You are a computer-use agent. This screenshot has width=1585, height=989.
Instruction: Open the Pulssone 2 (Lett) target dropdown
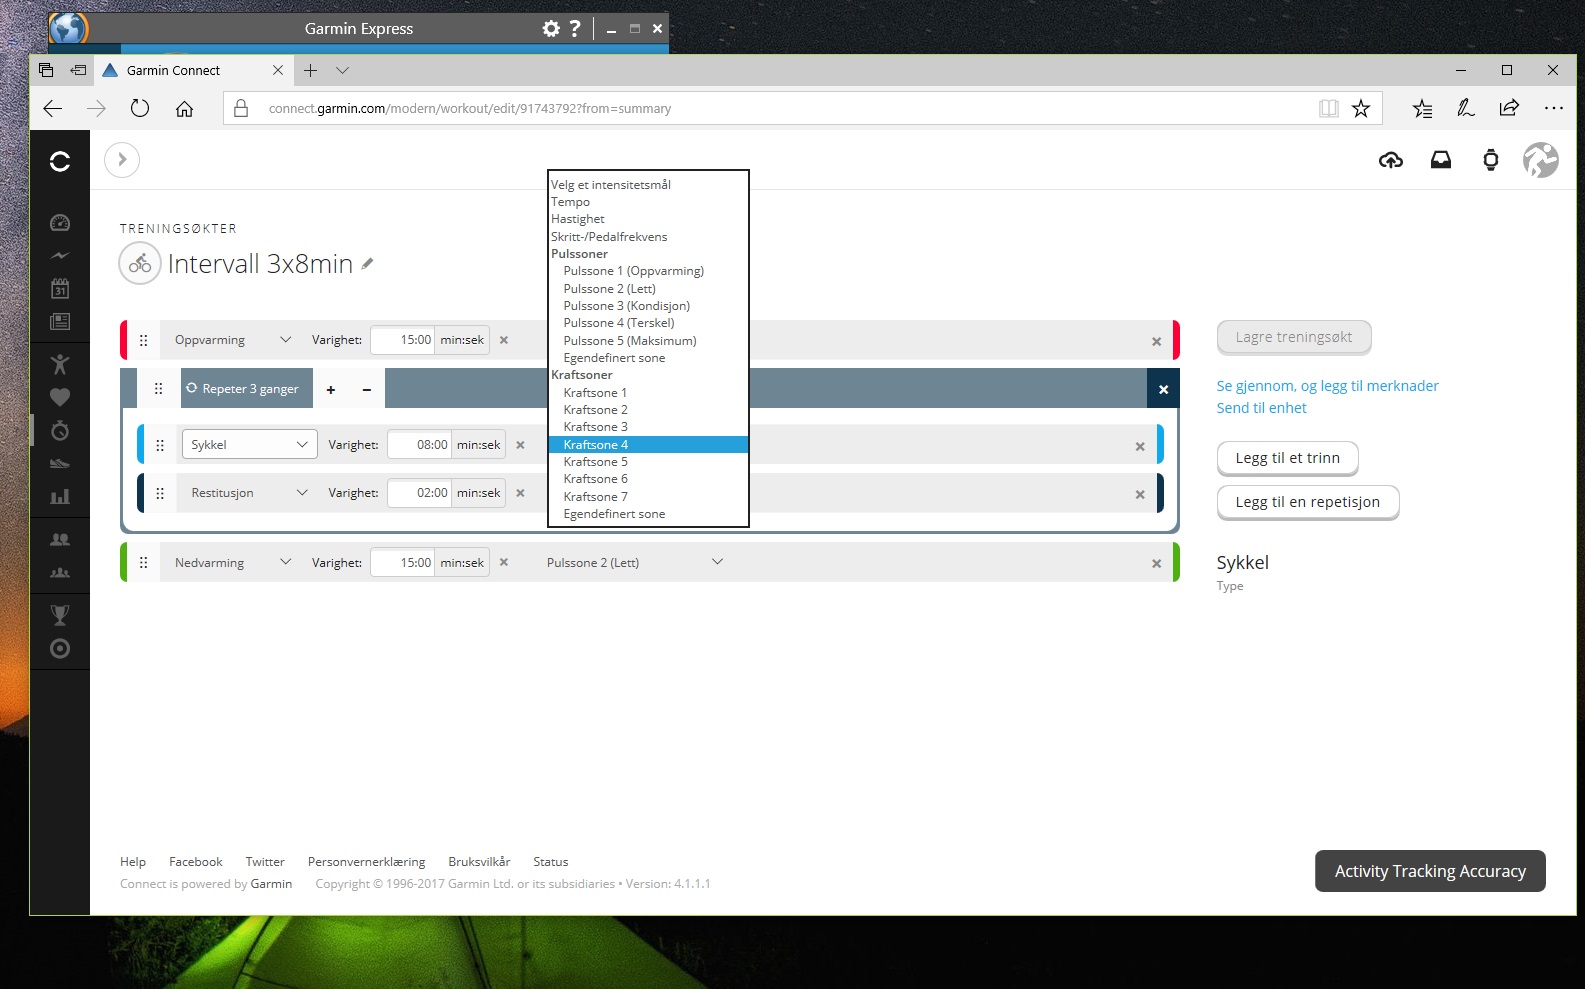pos(634,563)
